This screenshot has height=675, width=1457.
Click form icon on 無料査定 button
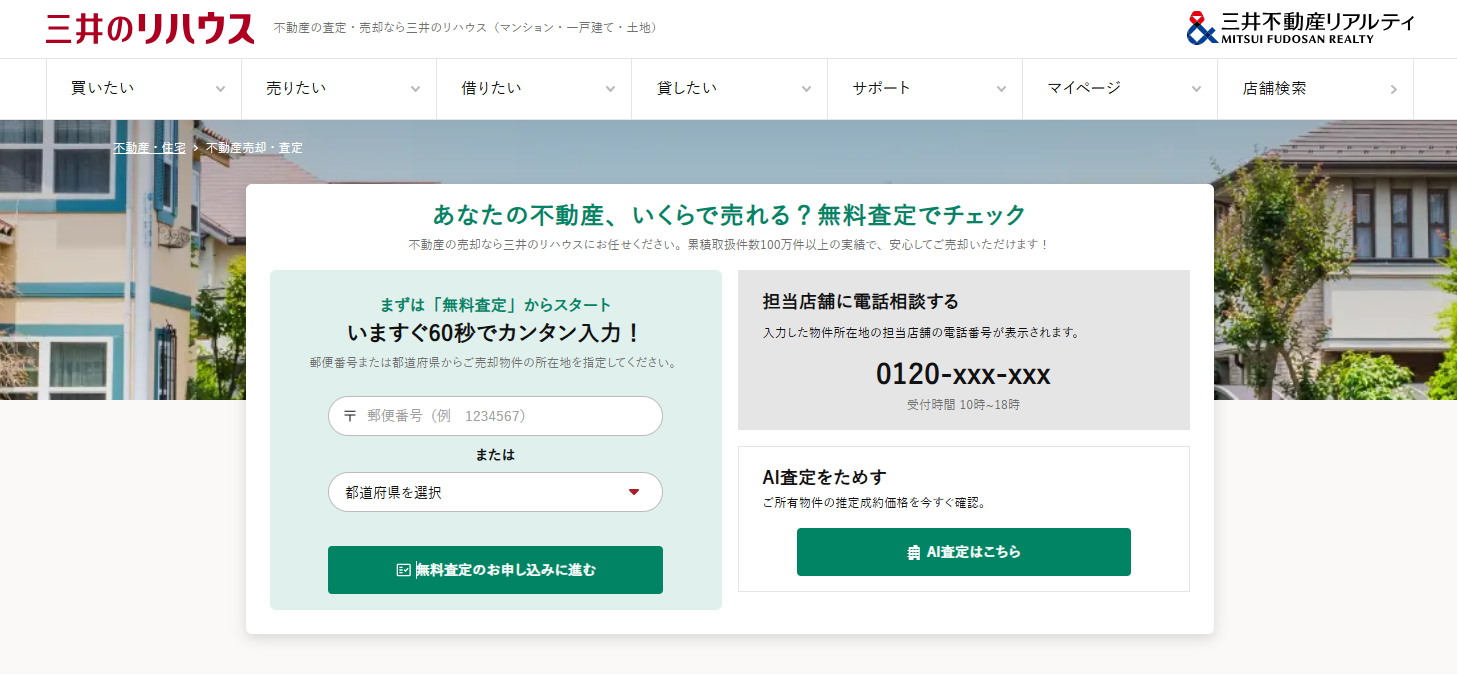(404, 570)
